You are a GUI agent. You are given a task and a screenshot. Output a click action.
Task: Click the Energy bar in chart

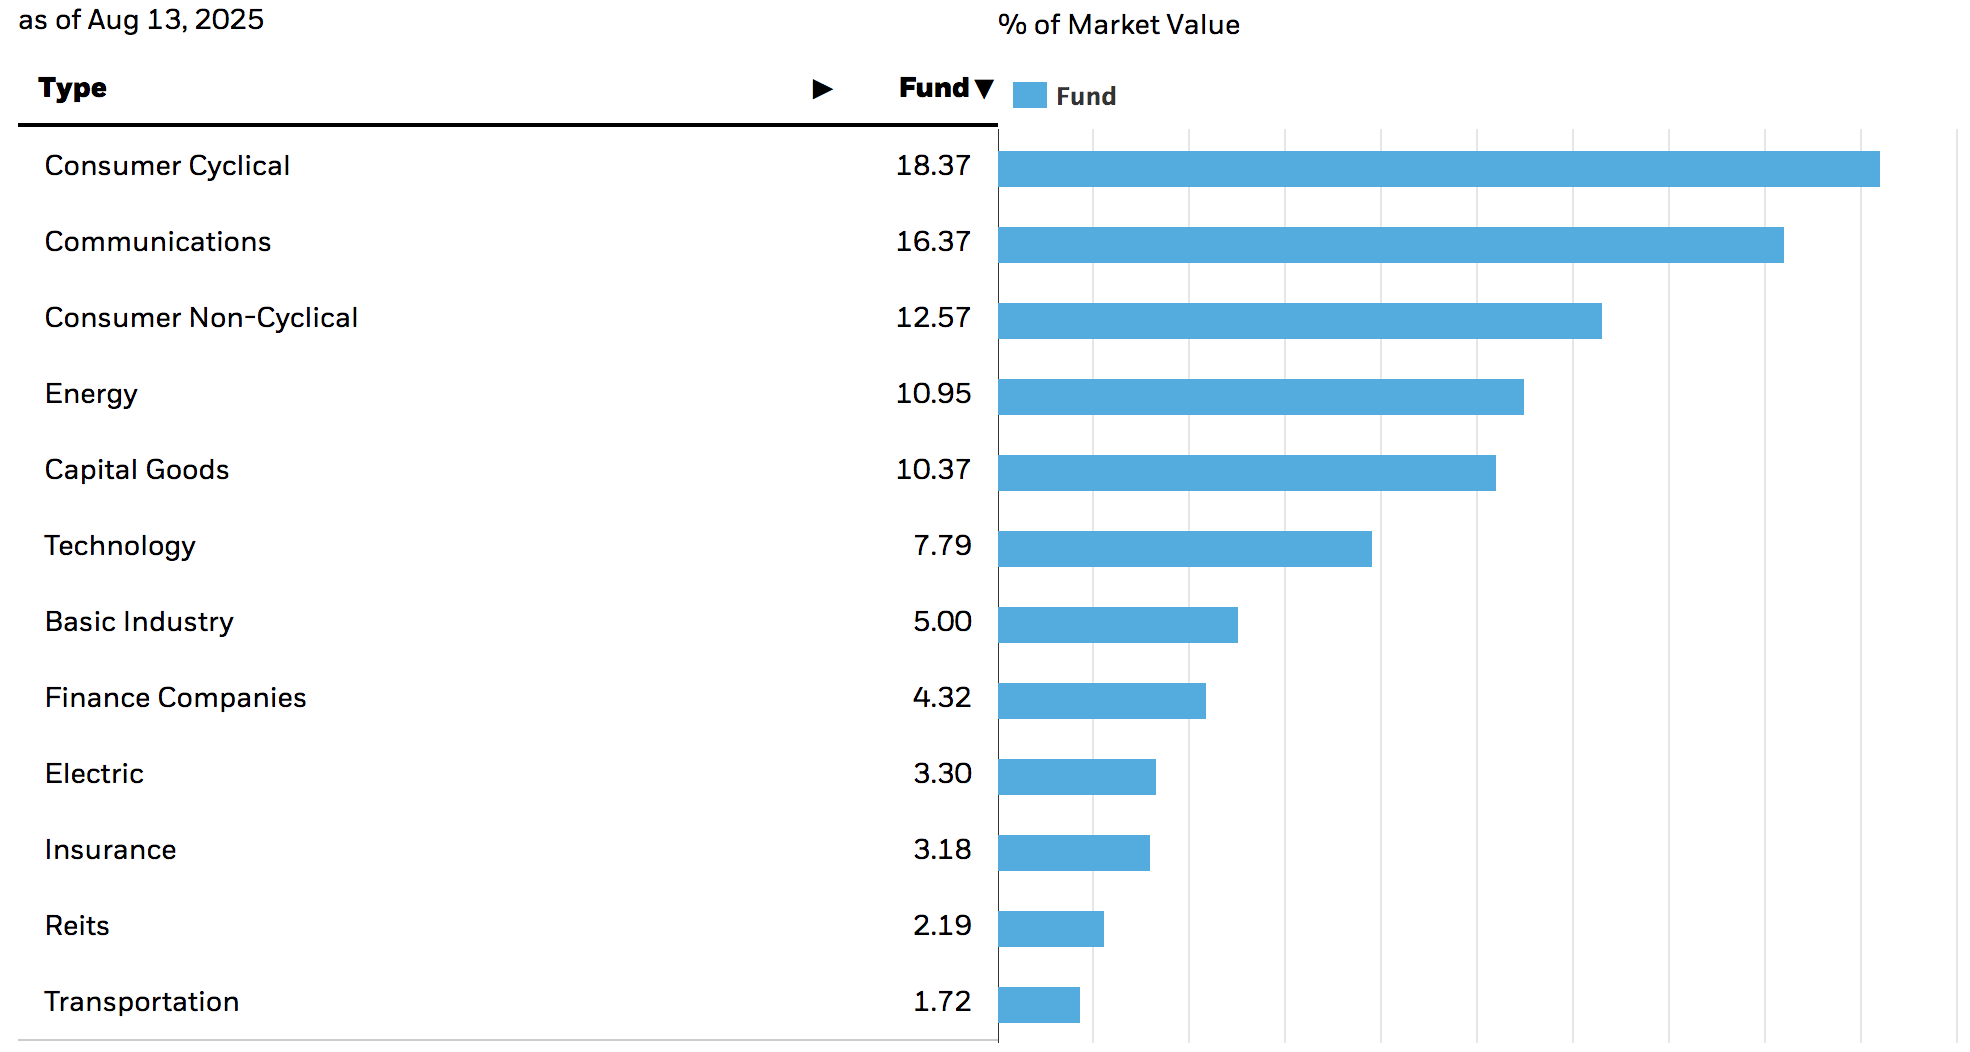pyautogui.click(x=1260, y=397)
